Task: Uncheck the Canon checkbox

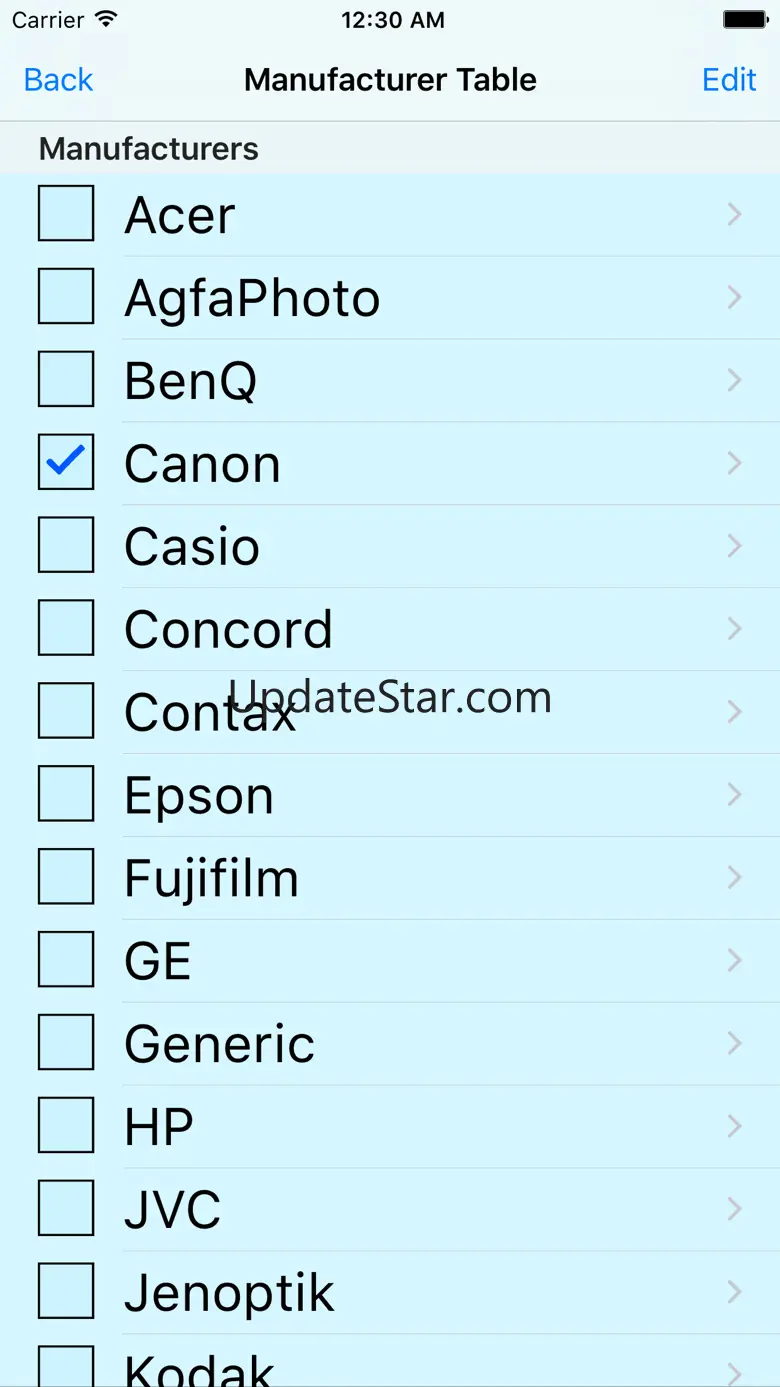Action: pos(66,462)
